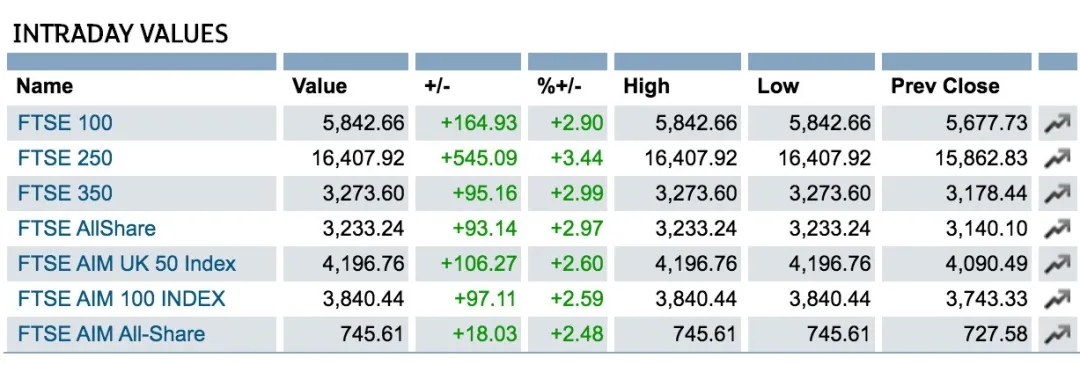Click the High column header

click(646, 87)
